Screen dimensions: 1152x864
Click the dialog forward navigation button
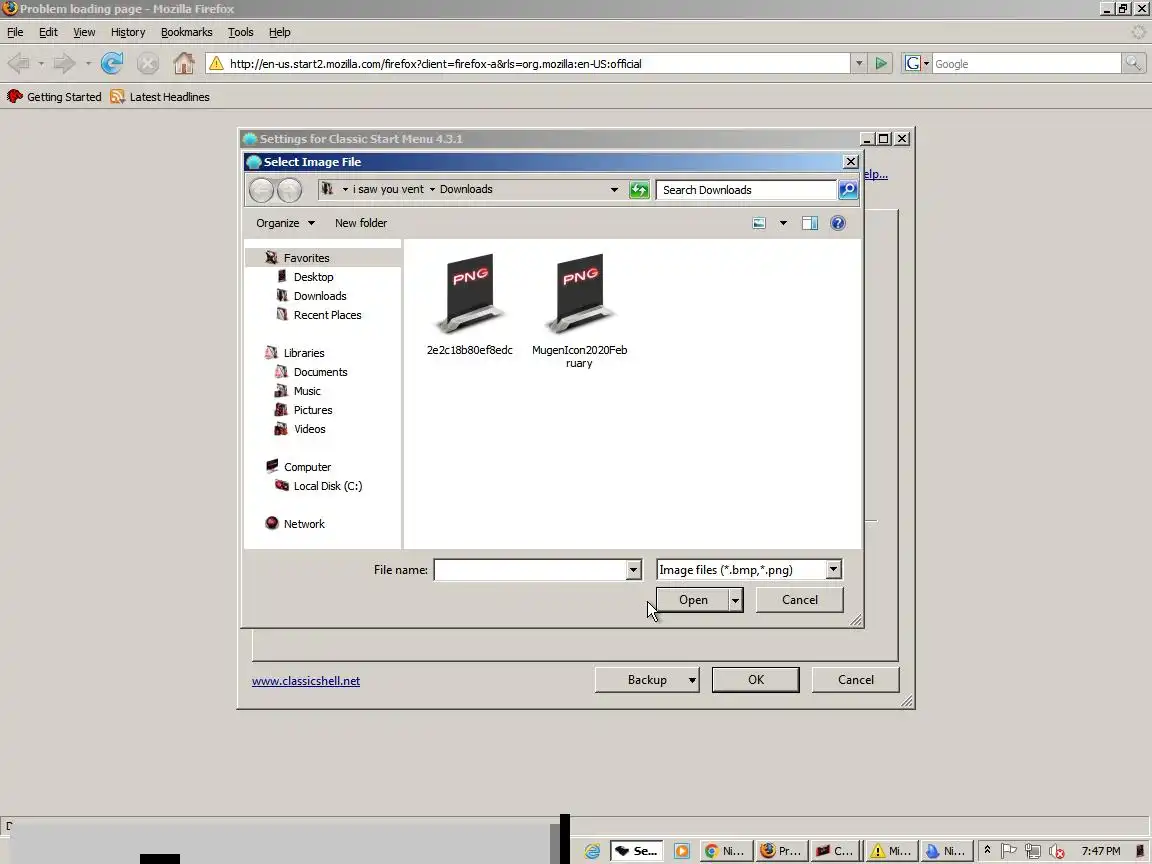(289, 190)
